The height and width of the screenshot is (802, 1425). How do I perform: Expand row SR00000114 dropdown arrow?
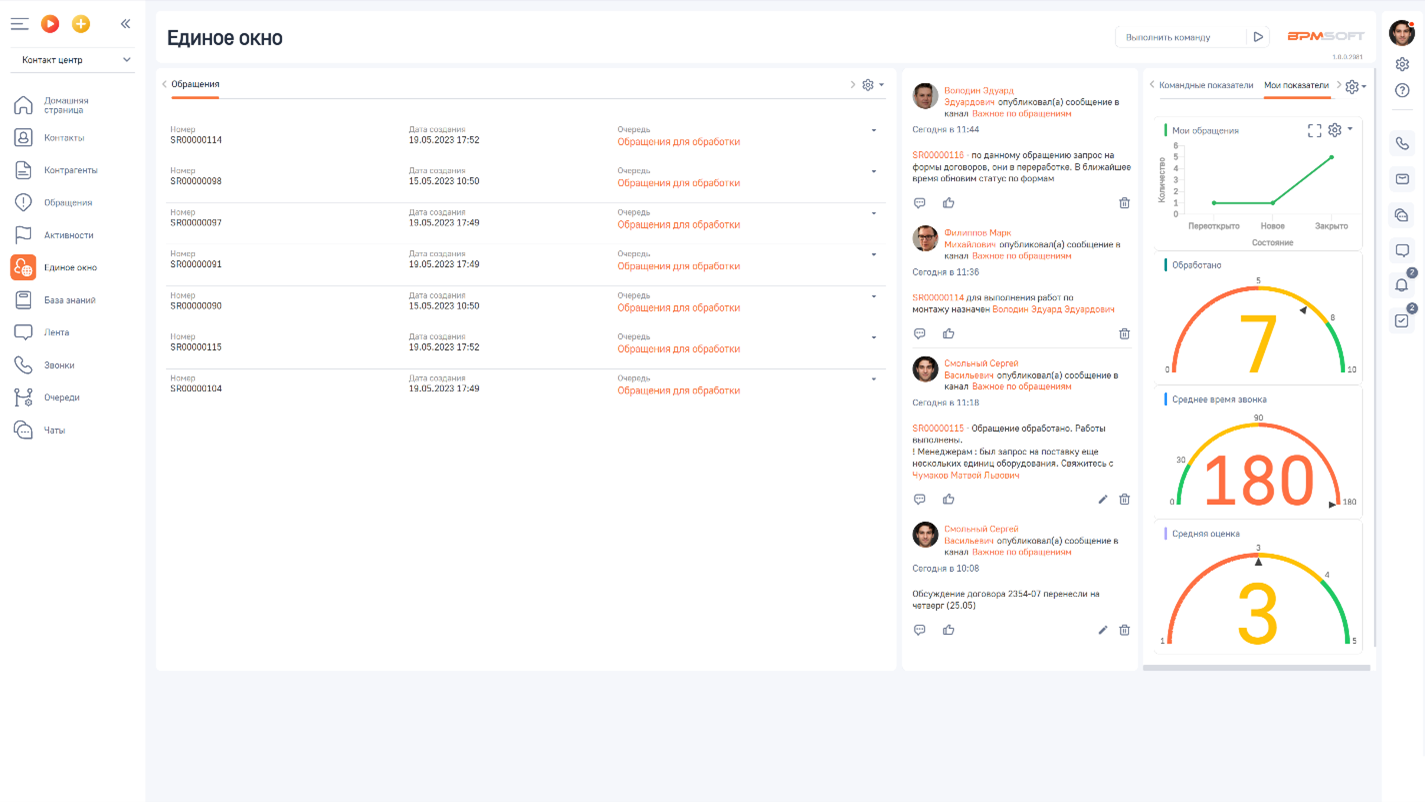click(x=874, y=131)
